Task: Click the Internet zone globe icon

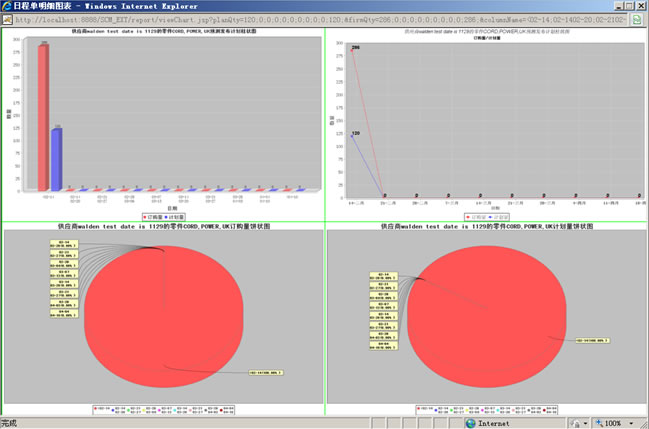Action: (x=470, y=423)
